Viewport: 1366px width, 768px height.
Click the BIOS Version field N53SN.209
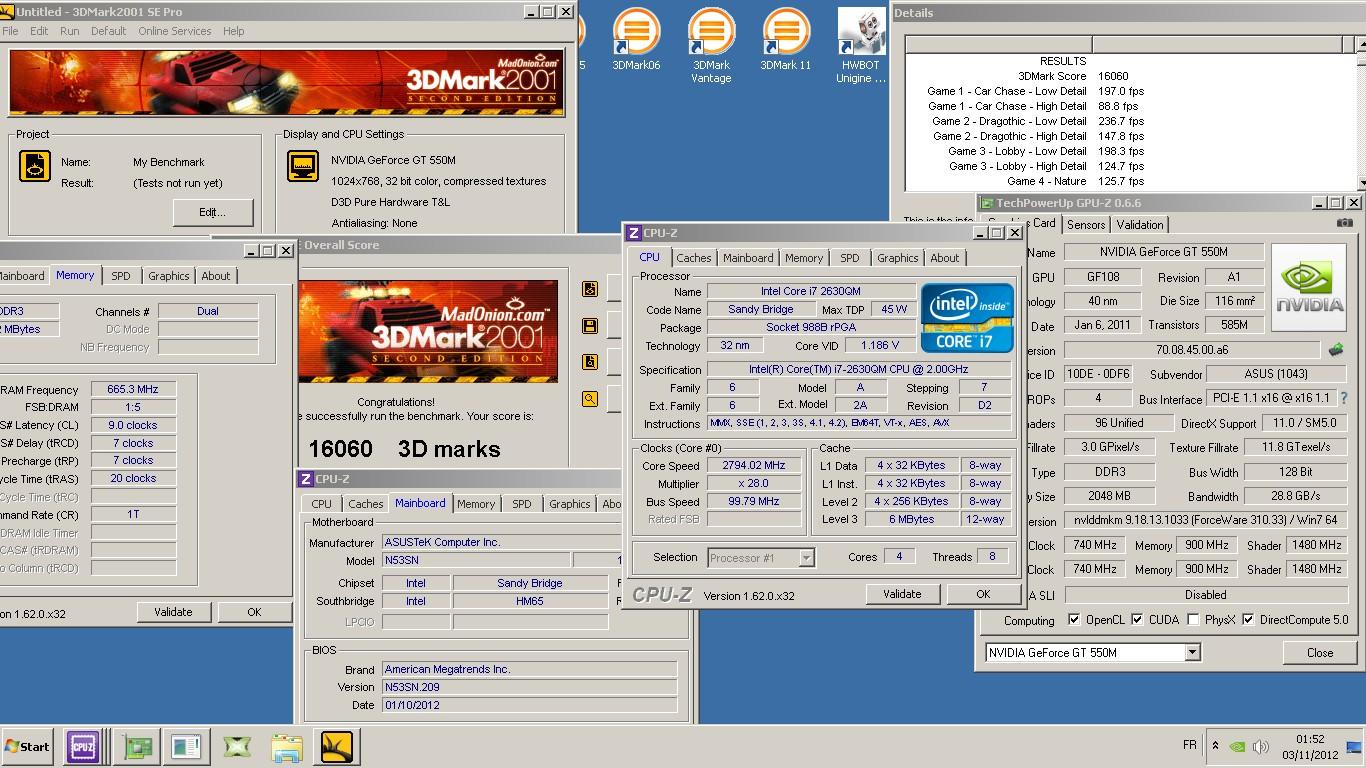529,687
